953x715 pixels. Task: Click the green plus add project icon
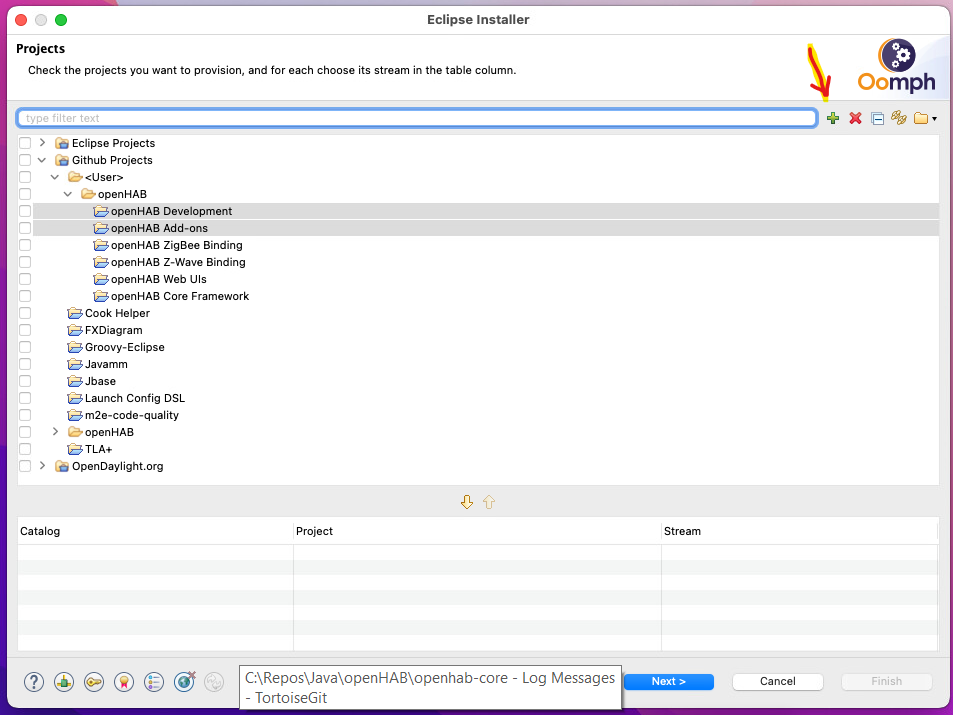pyautogui.click(x=832, y=119)
